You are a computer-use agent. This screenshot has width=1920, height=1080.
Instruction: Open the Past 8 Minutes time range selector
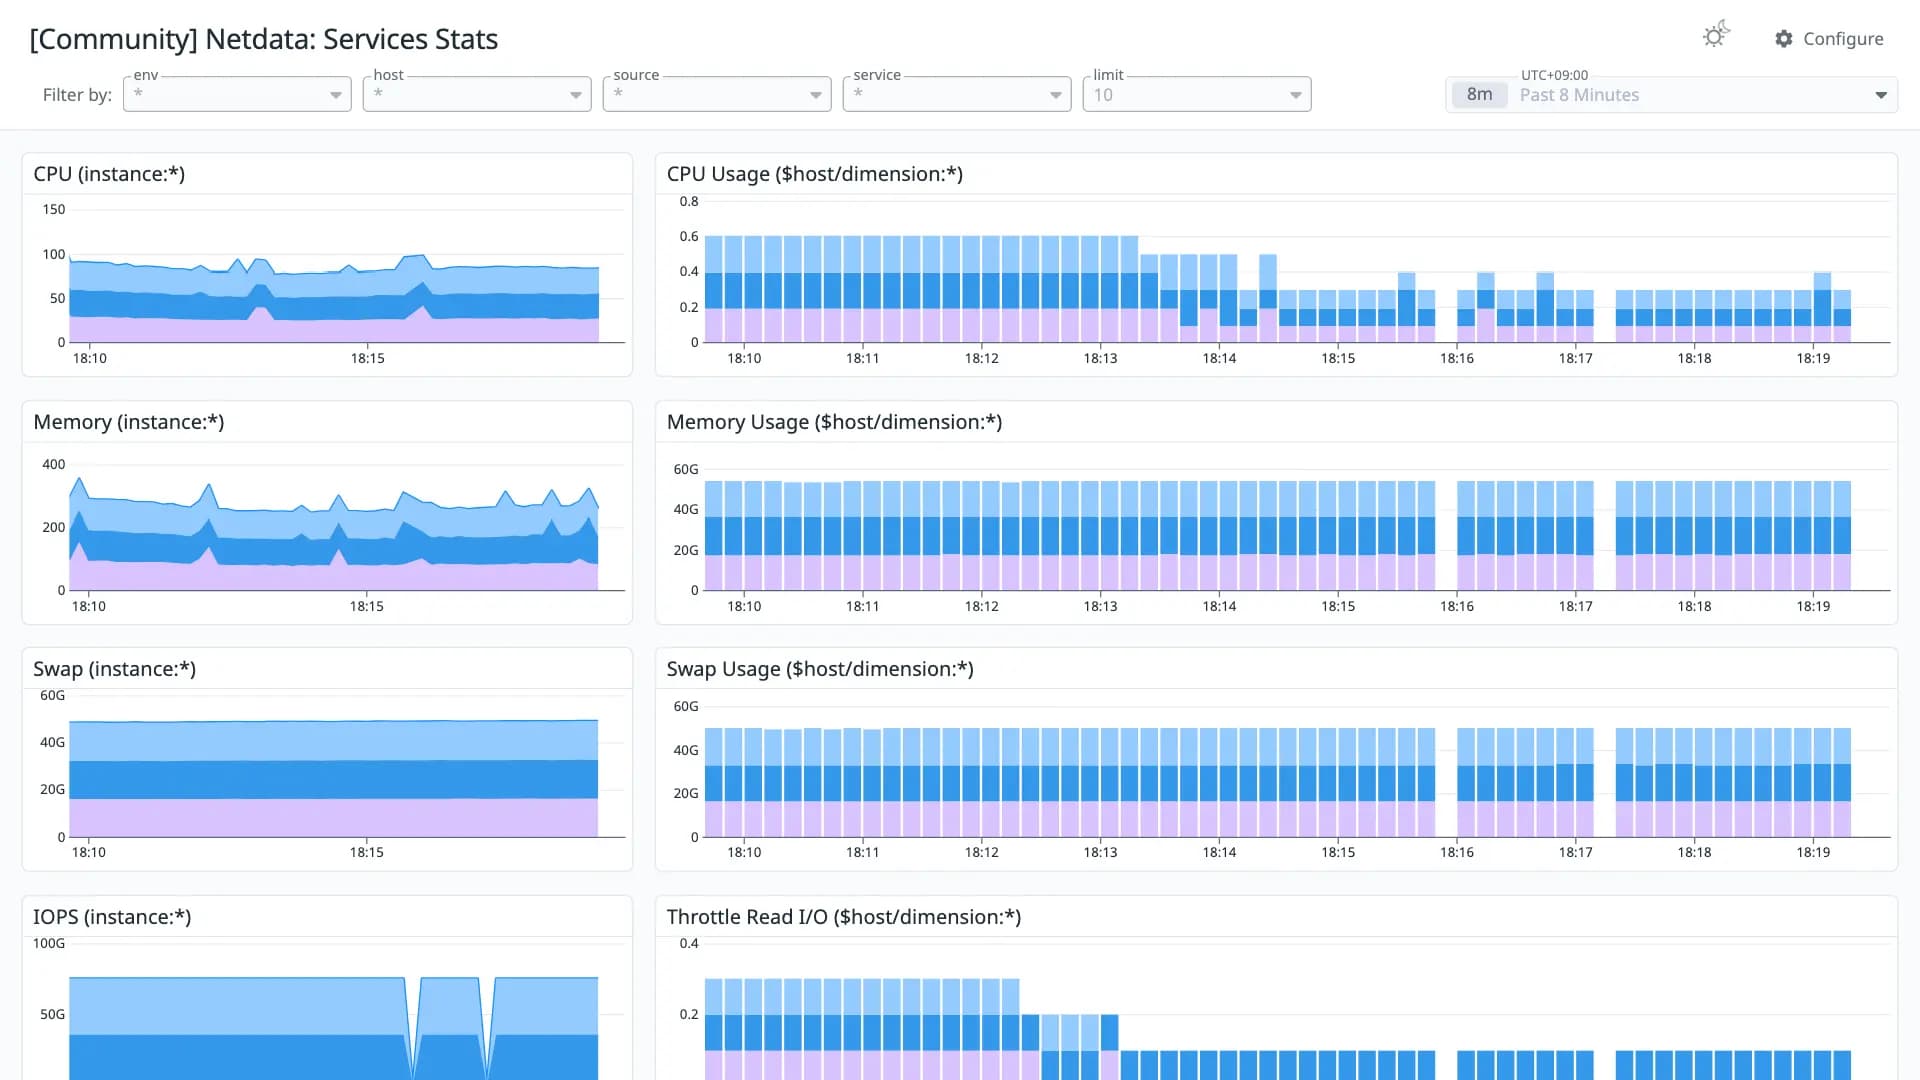(1671, 95)
